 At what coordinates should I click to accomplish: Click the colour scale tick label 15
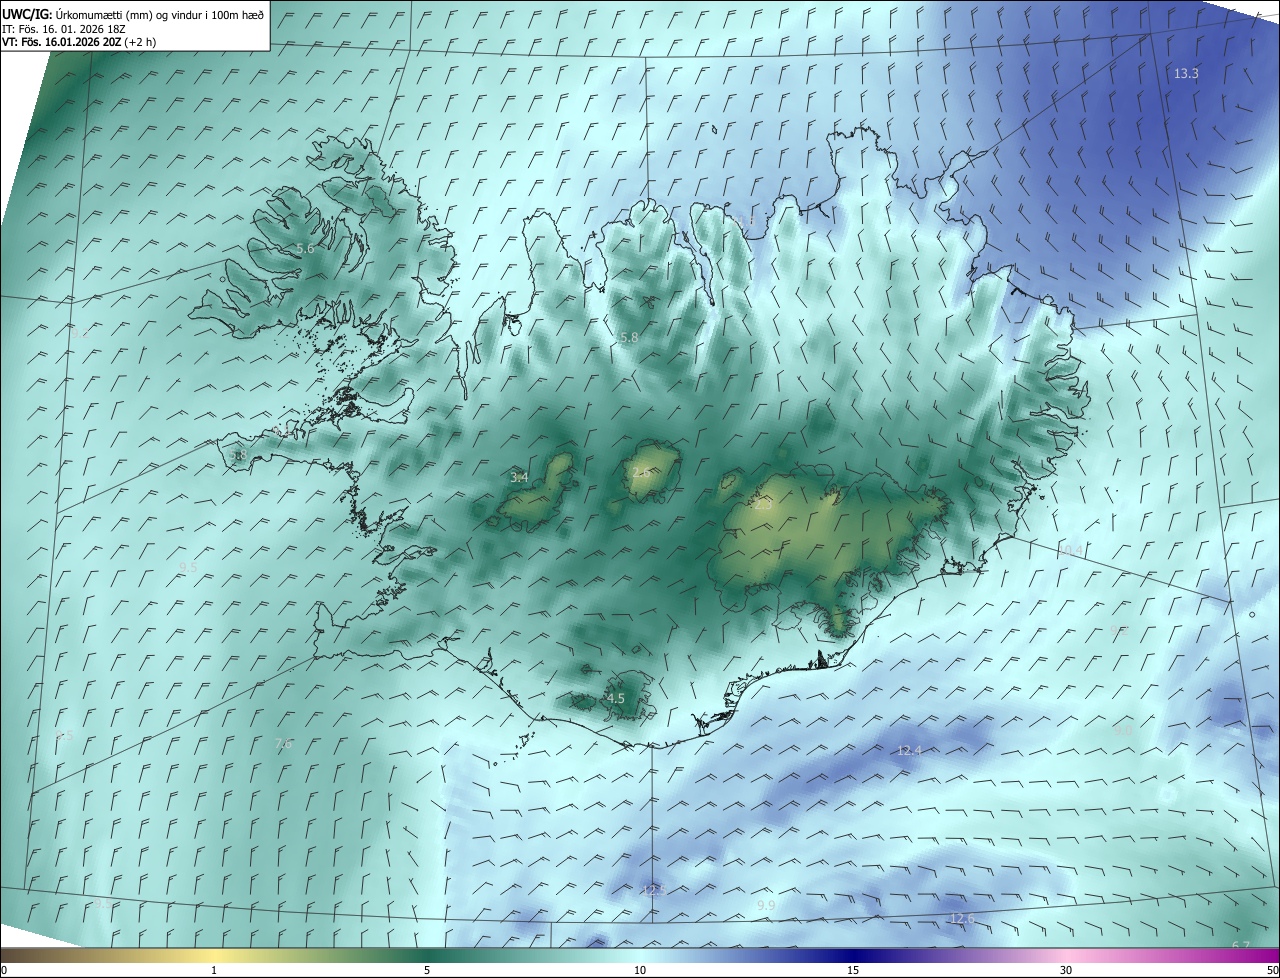[853, 970]
